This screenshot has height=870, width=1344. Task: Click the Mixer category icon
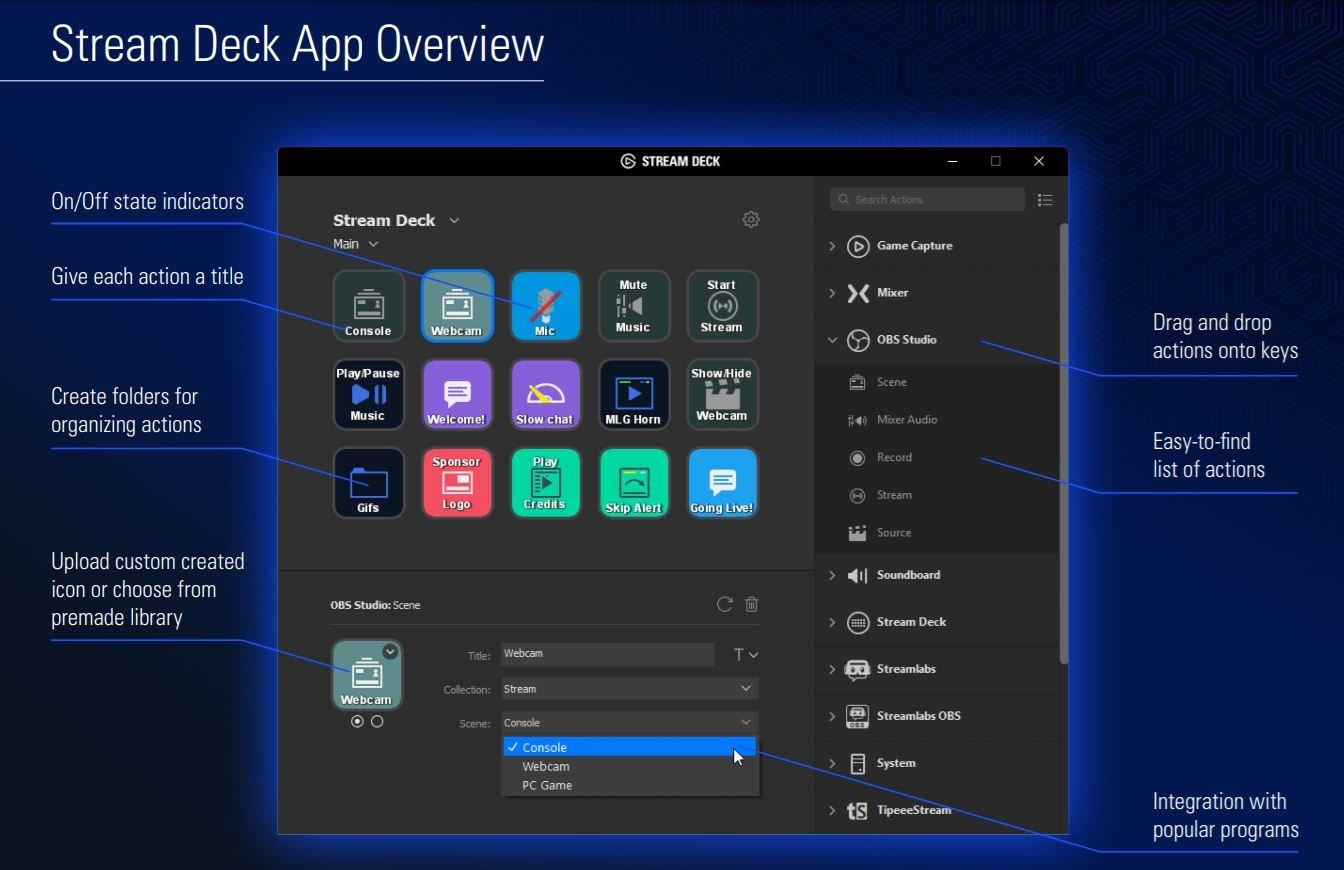click(x=858, y=293)
